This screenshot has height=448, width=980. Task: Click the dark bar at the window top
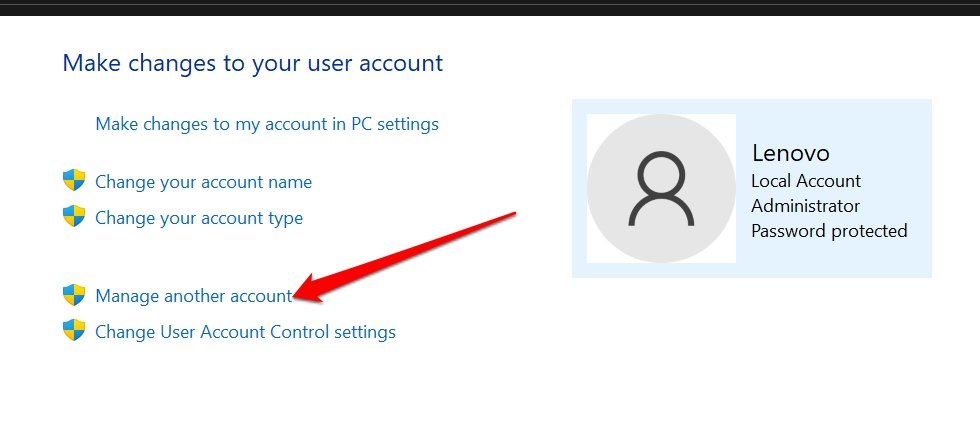pyautogui.click(x=490, y=7)
